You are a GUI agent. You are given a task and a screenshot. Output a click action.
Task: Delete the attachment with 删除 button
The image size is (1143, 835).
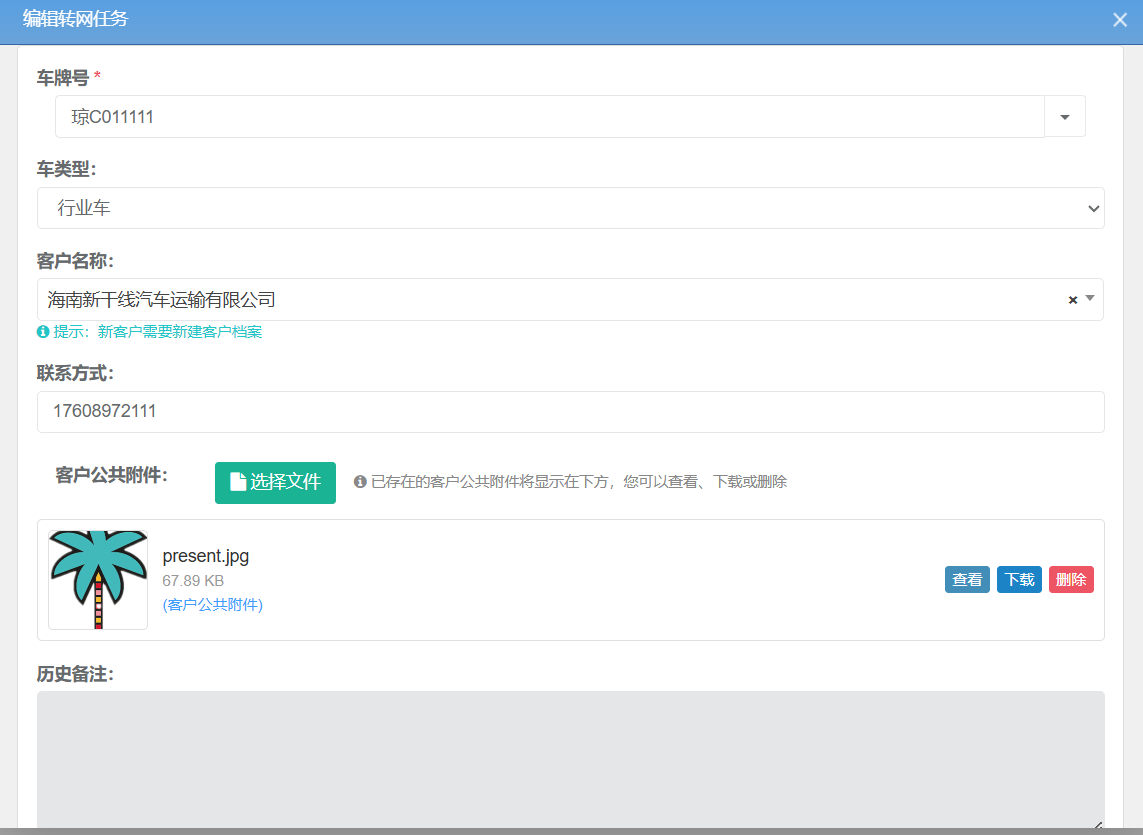pyautogui.click(x=1071, y=580)
